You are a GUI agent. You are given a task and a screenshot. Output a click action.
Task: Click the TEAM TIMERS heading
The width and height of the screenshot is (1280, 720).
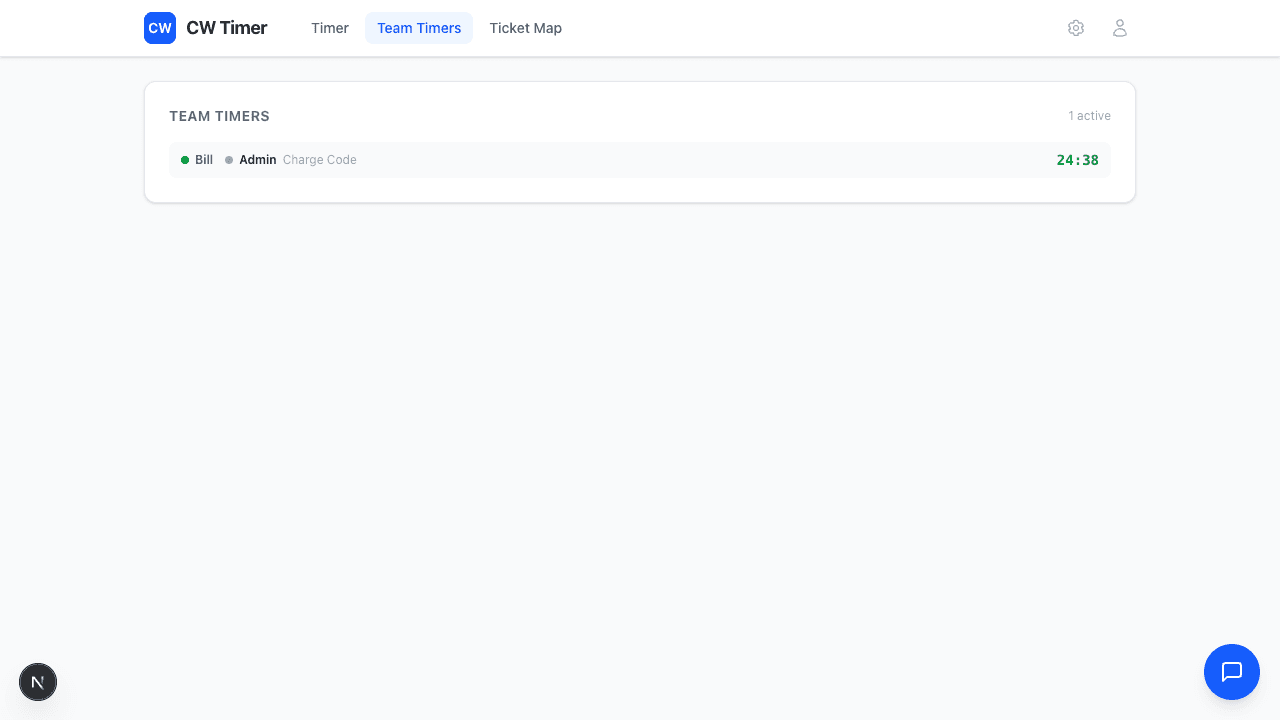(219, 116)
